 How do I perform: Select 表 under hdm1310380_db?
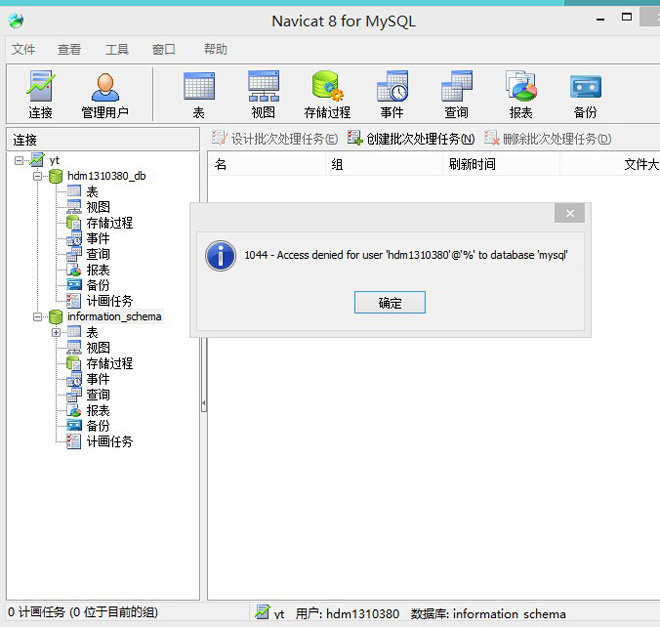92,191
